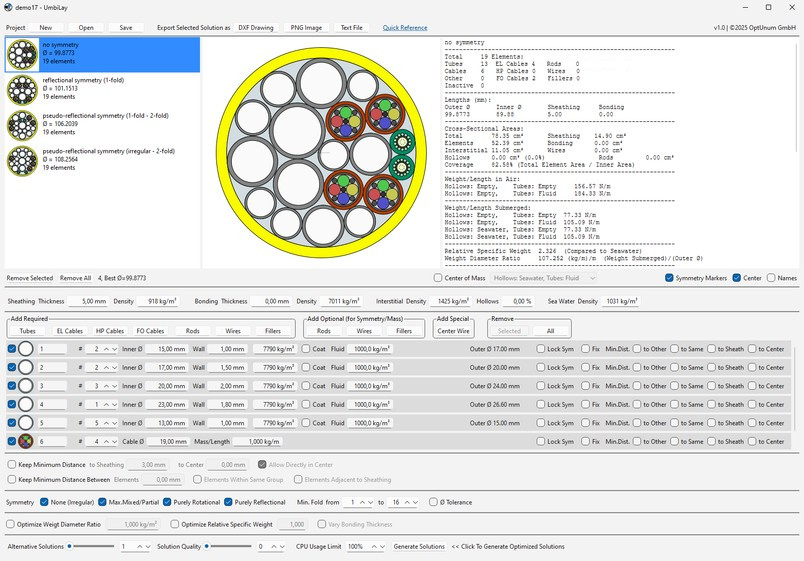This screenshot has height=561, width=804.
Task: Open an existing project with Open
Action: 86,28
